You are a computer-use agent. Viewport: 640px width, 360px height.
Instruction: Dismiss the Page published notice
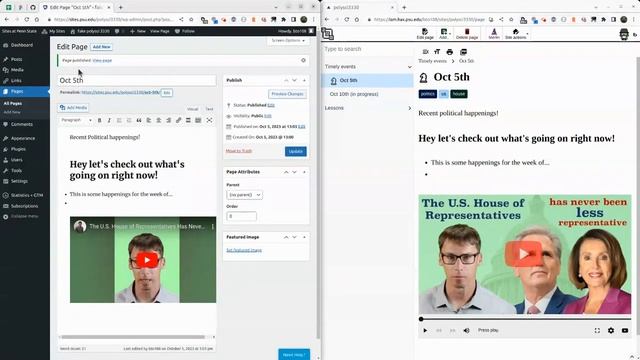click(x=303, y=60)
